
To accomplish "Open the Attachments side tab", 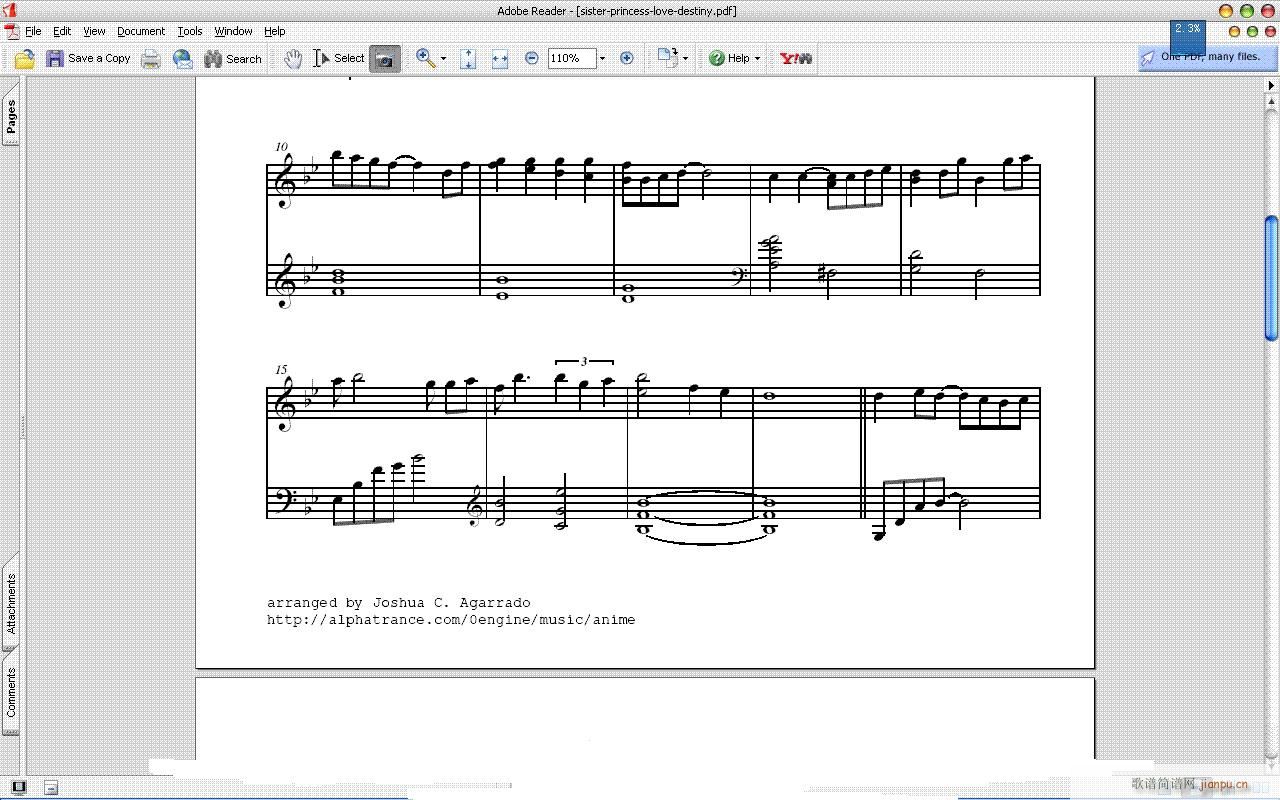I will click(11, 603).
